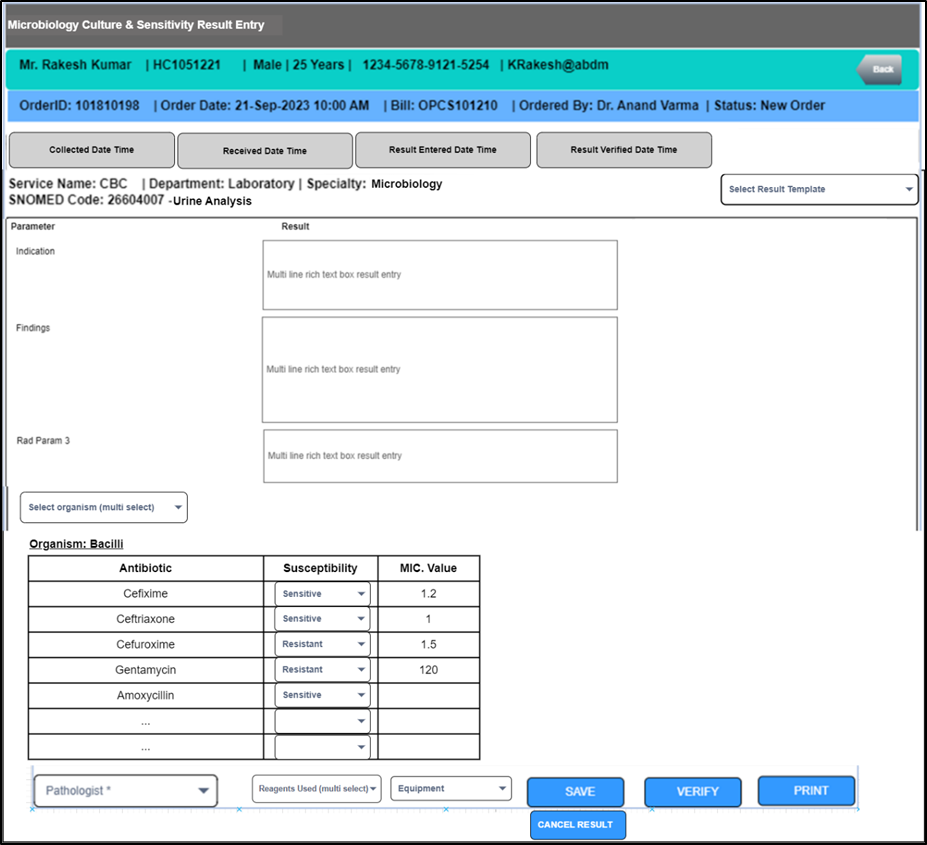Viewport: 927px width, 845px height.
Task: Change Amoxycillin susceptibility dropdown
Action: pyautogui.click(x=322, y=695)
